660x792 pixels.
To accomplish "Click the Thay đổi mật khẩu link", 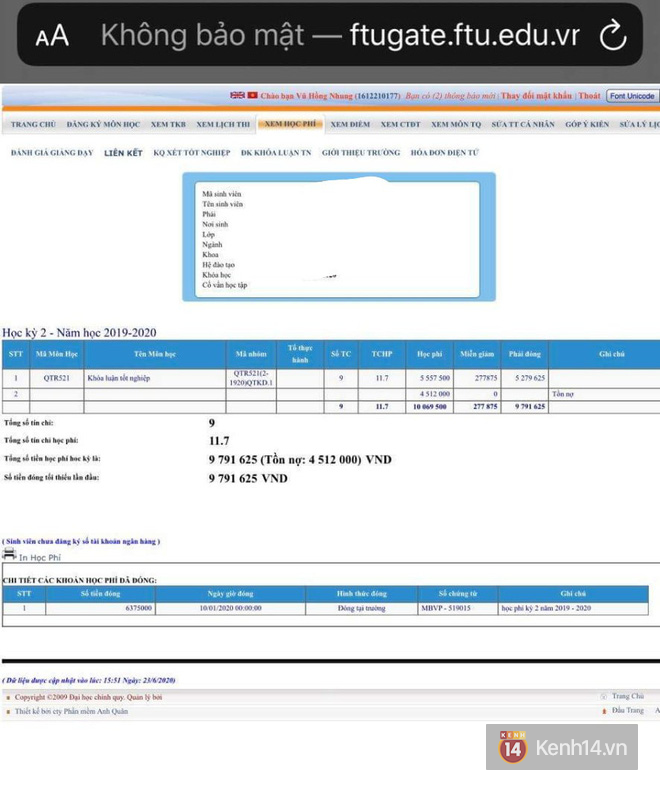I will tap(536, 95).
